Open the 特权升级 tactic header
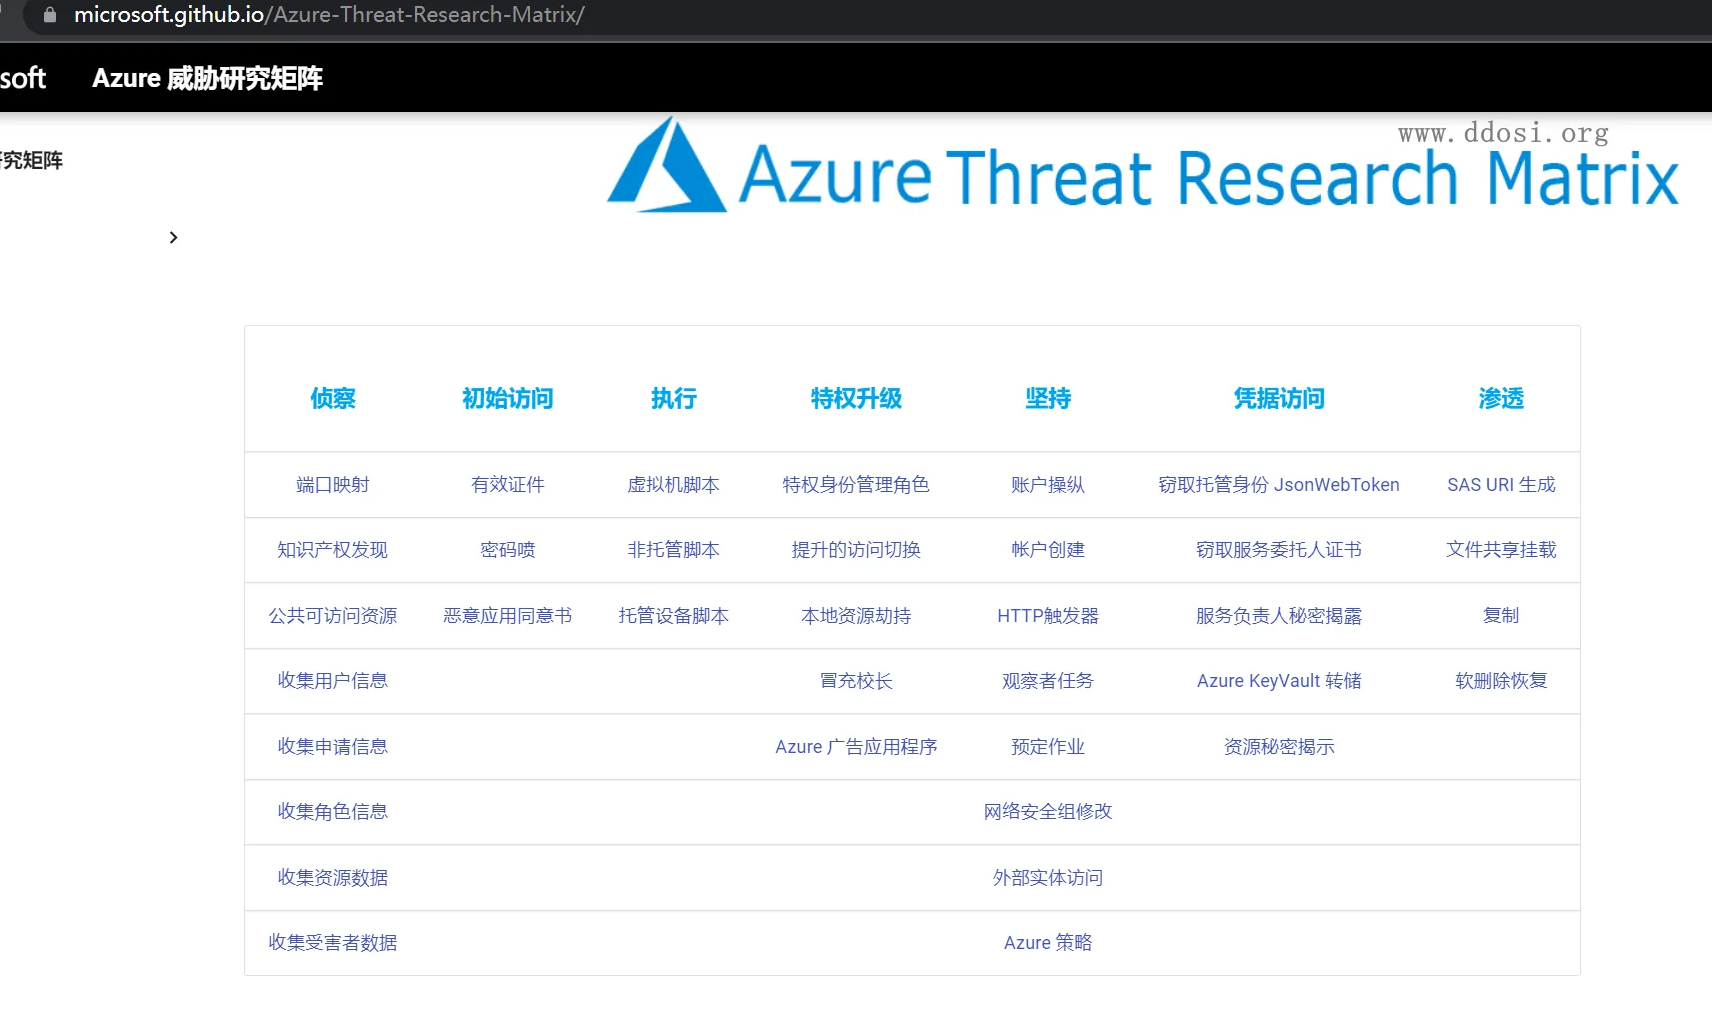The width and height of the screenshot is (1712, 1010). coord(856,398)
